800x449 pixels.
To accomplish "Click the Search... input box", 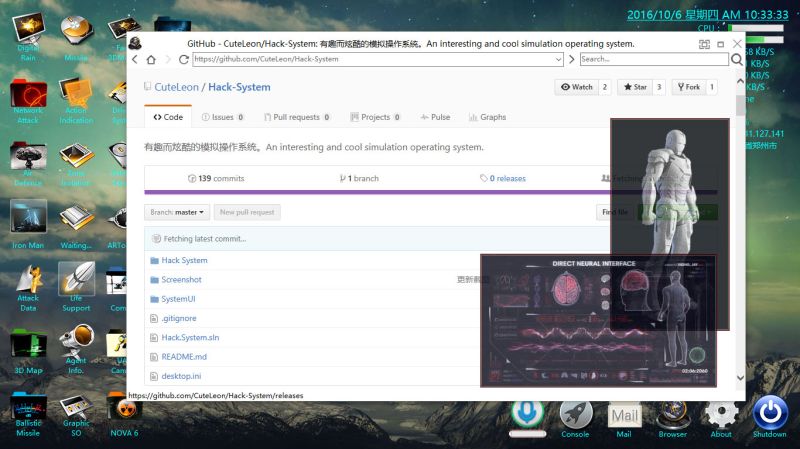I will pos(654,59).
